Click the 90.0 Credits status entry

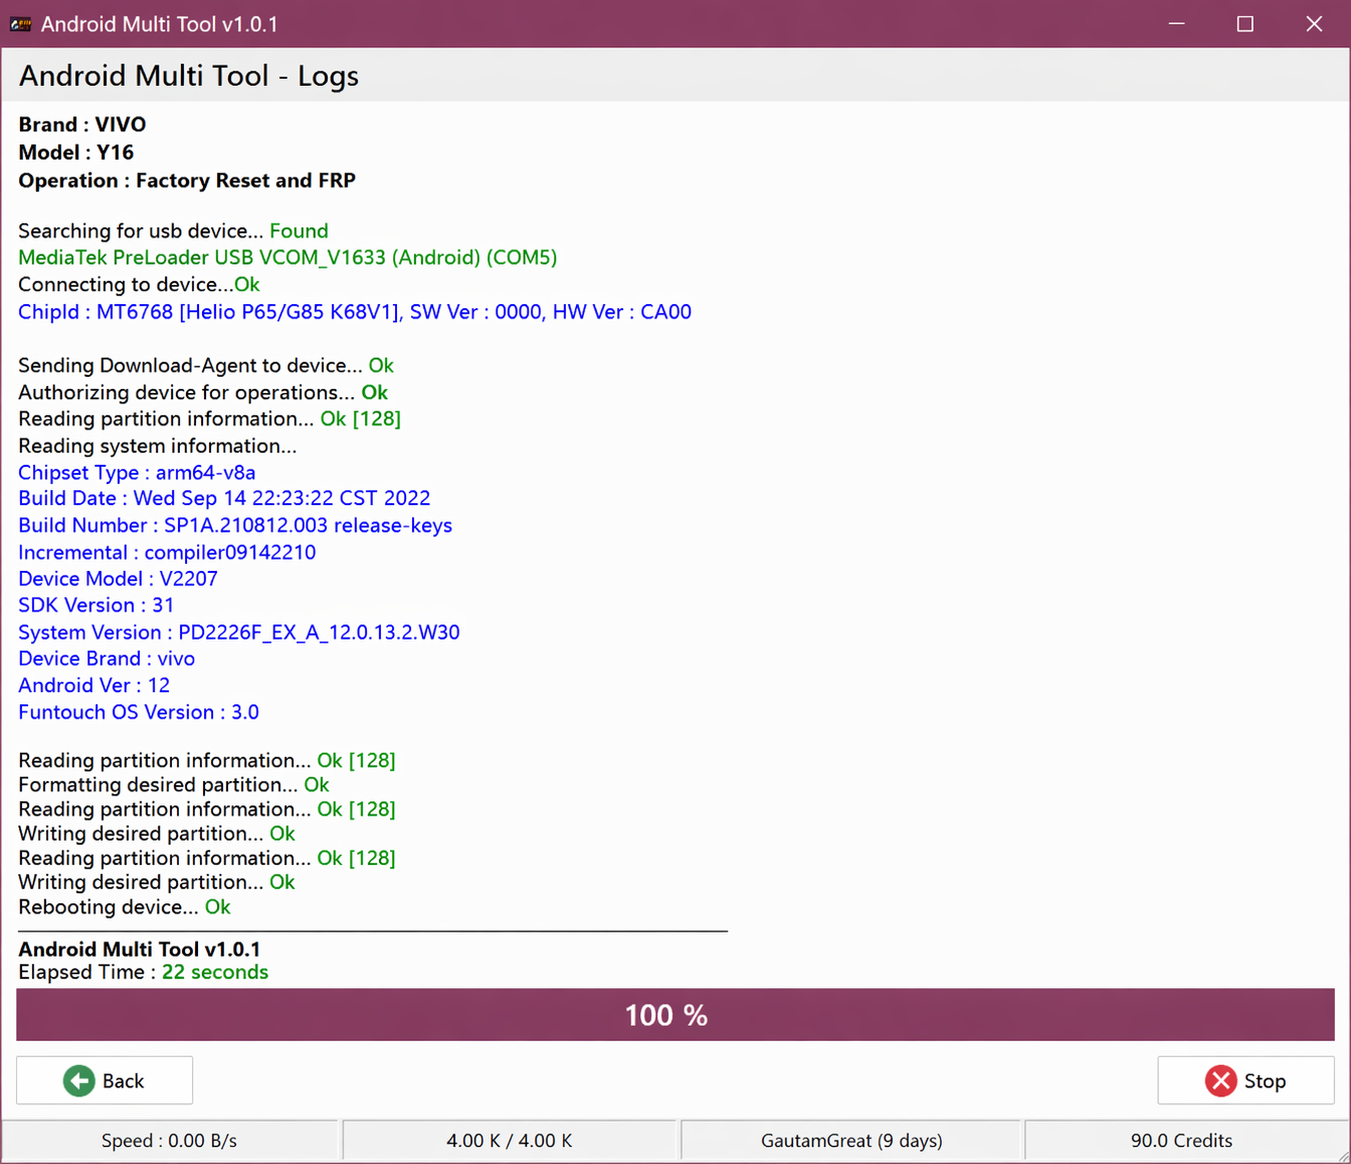1181,1140
